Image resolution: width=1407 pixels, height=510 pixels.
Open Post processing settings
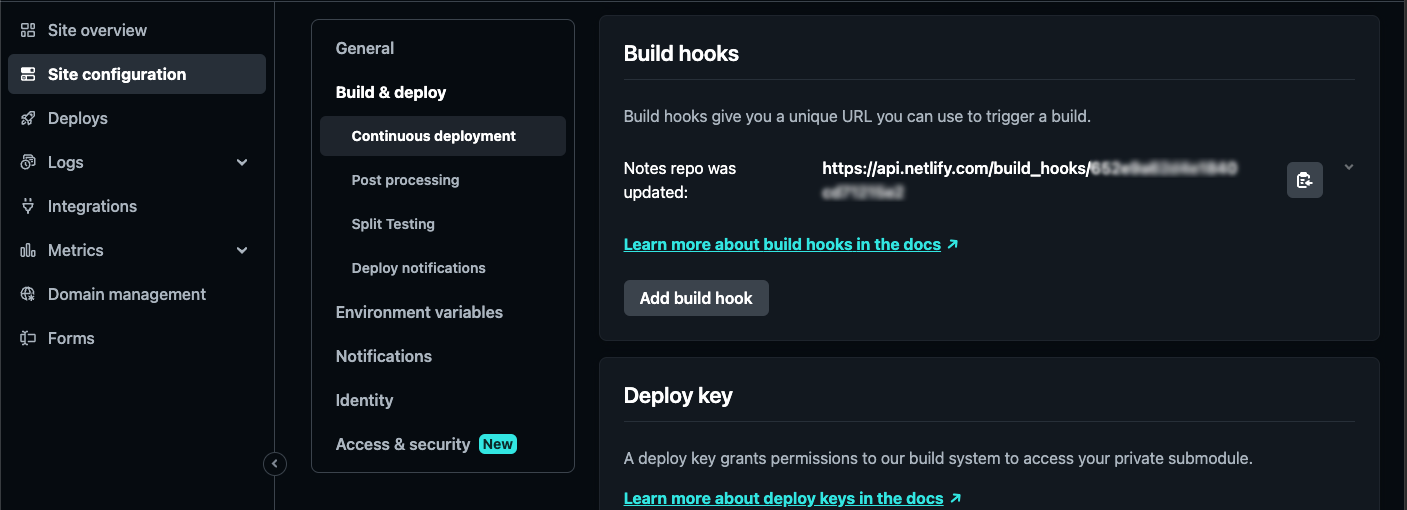(x=405, y=180)
